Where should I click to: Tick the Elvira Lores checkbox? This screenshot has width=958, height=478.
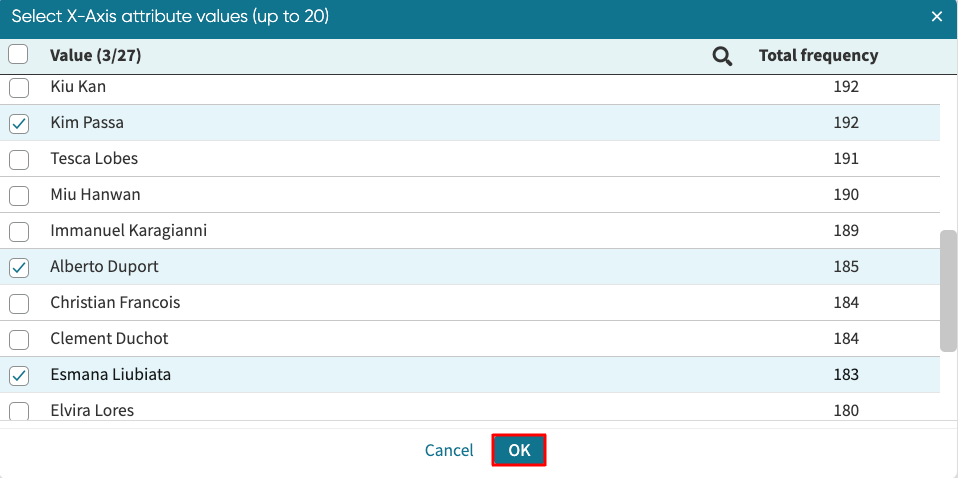click(x=18, y=410)
